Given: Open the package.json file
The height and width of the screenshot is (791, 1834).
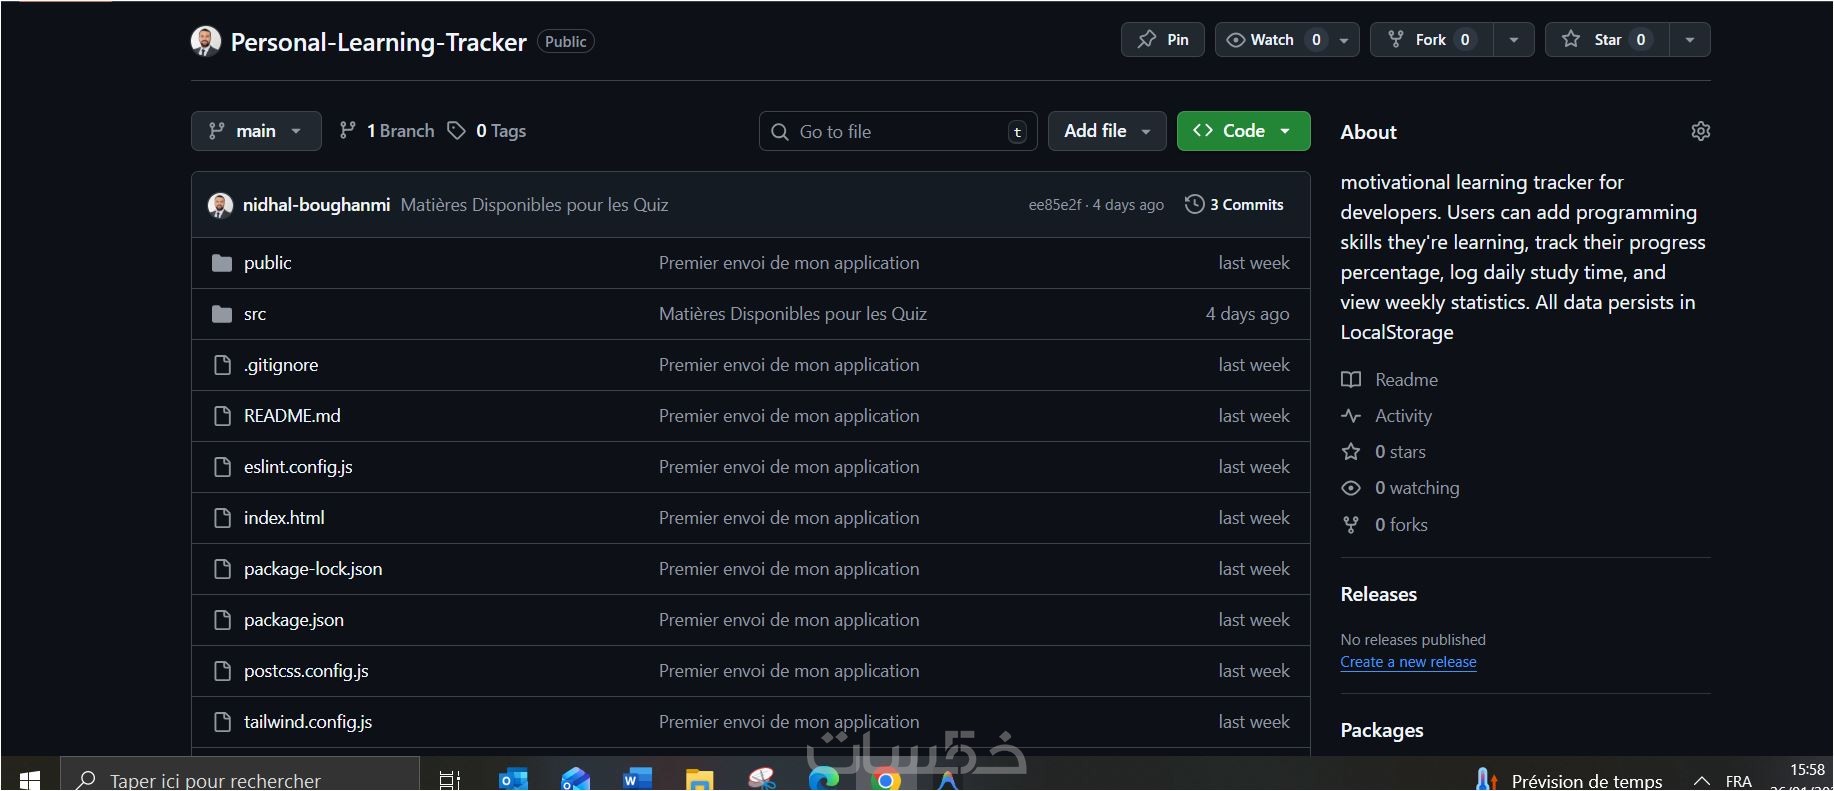Looking at the screenshot, I should [x=294, y=620].
